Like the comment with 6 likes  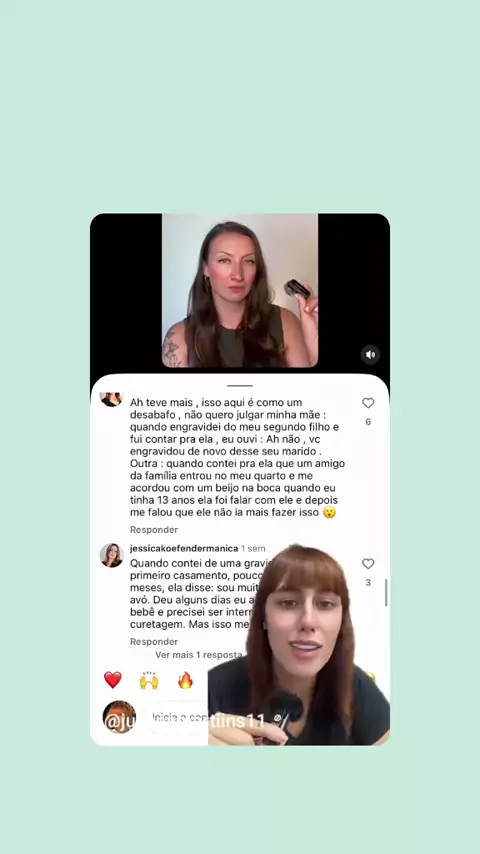[368, 403]
